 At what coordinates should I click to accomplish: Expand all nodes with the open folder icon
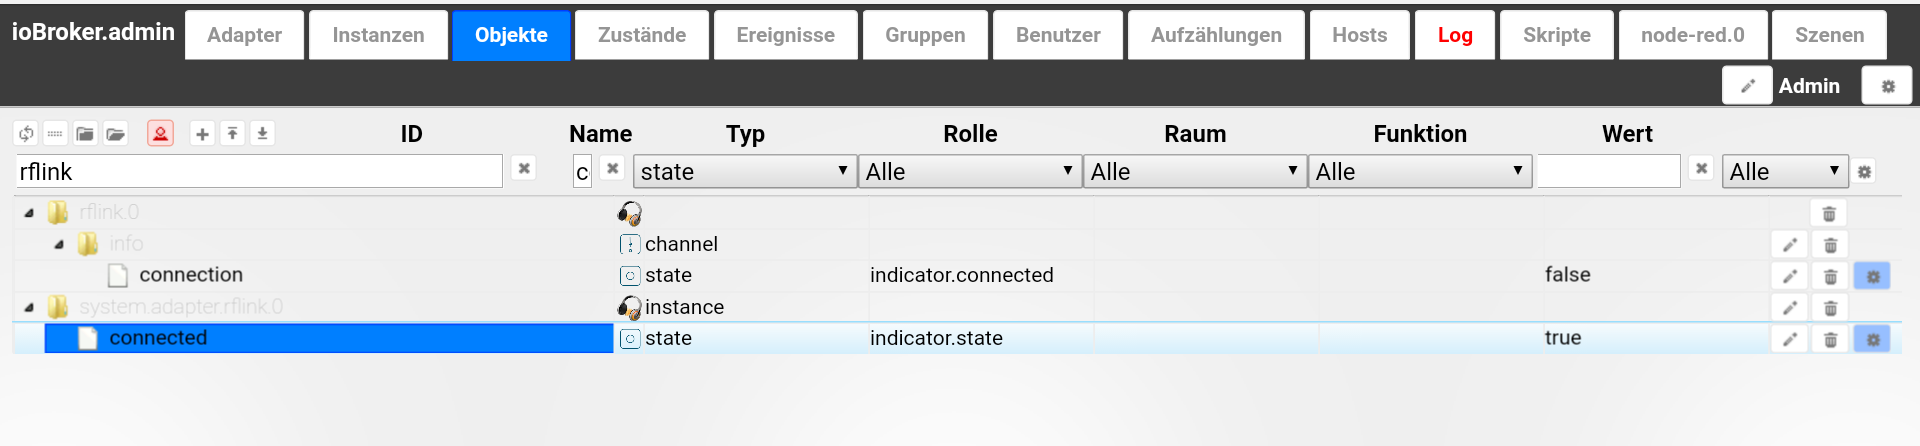[116, 133]
